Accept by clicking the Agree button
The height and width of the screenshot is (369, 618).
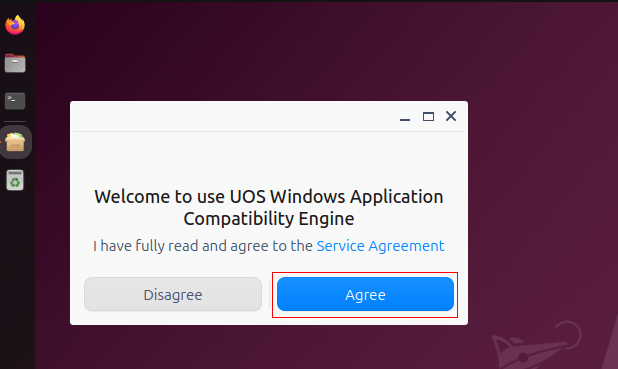pyautogui.click(x=365, y=294)
